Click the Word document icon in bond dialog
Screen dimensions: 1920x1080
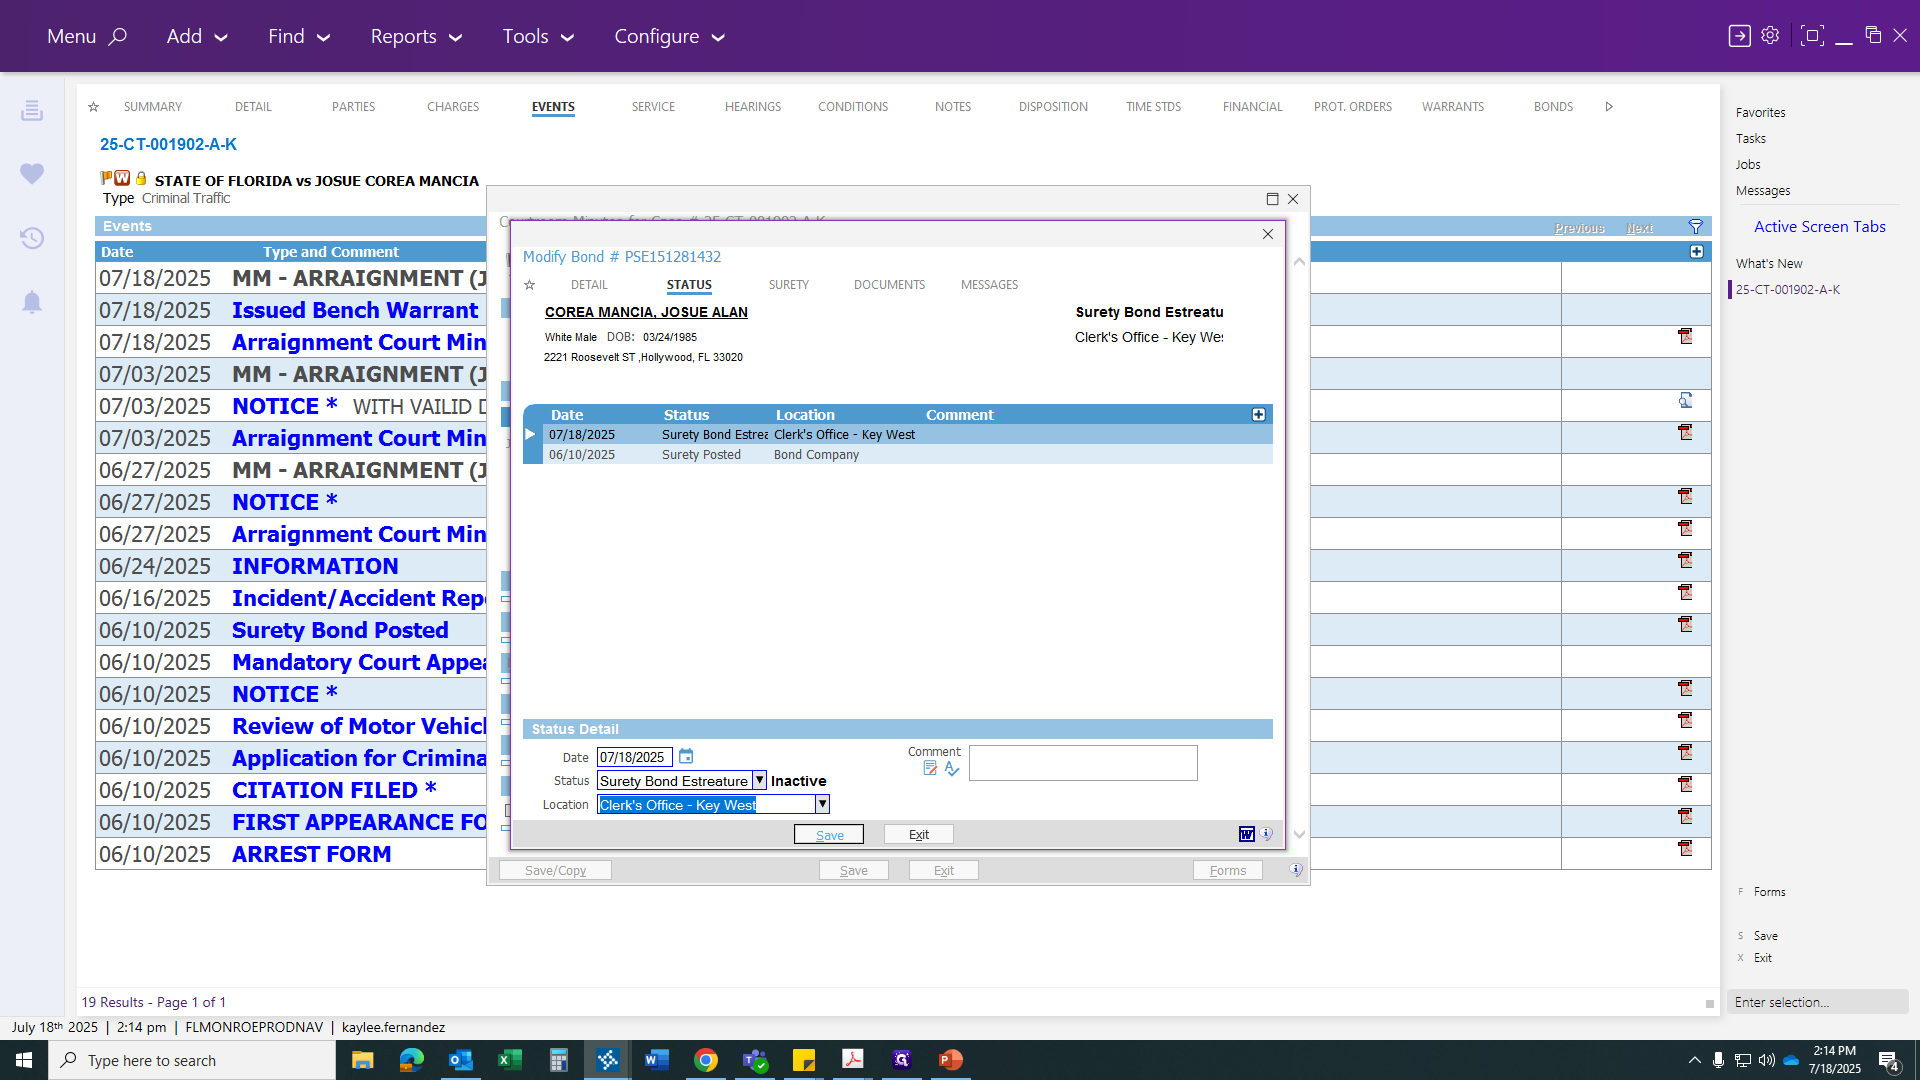(1246, 834)
